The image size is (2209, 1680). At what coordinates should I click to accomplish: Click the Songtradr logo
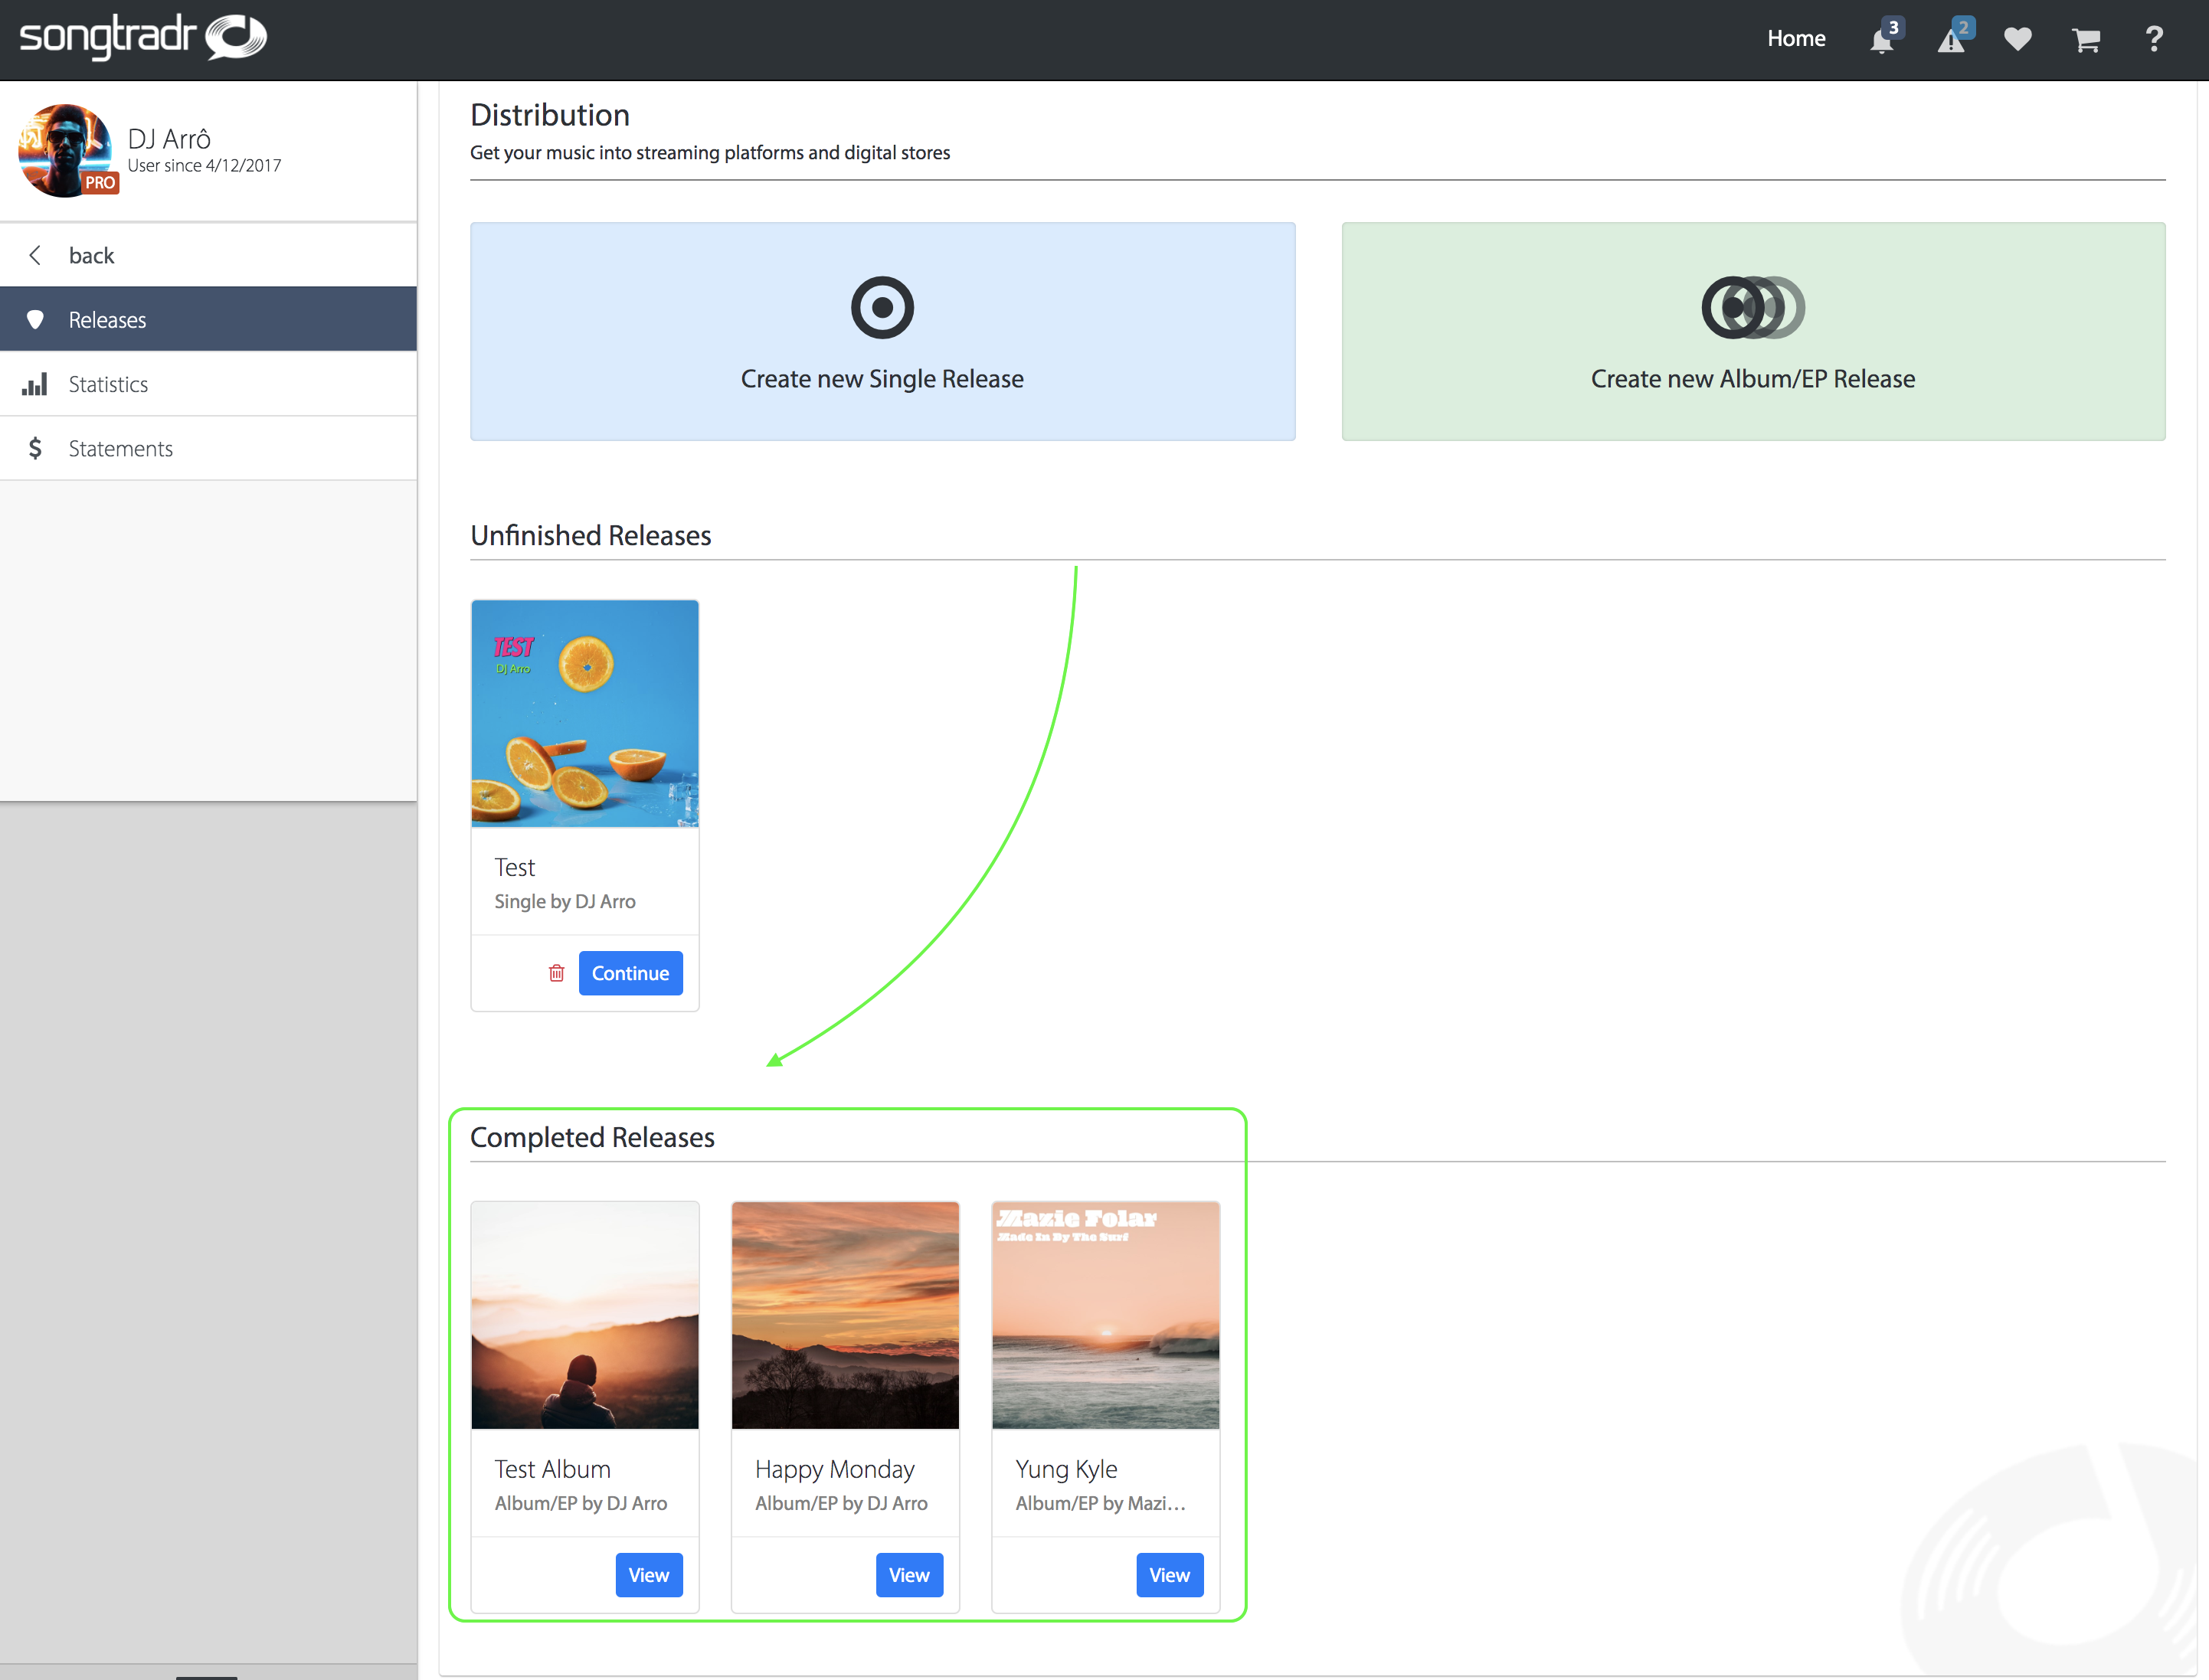(x=143, y=37)
